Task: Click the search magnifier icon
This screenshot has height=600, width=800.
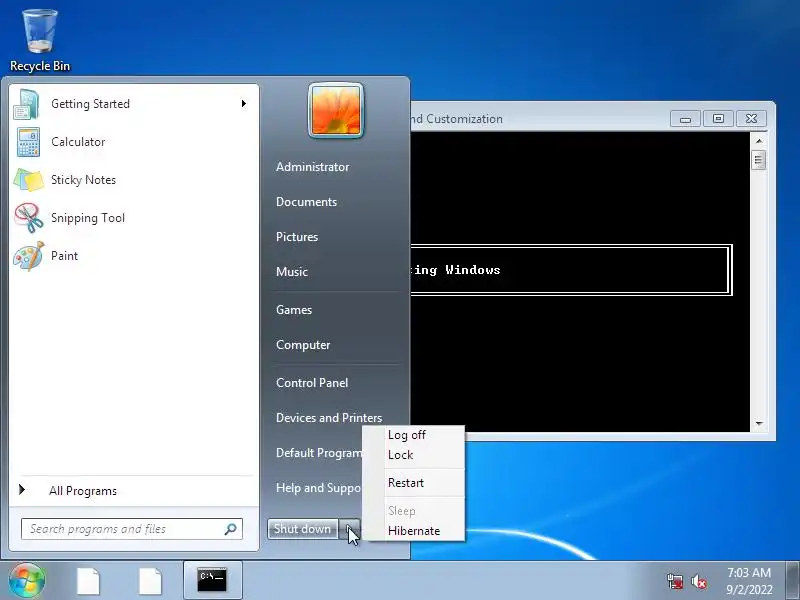Action: [231, 529]
